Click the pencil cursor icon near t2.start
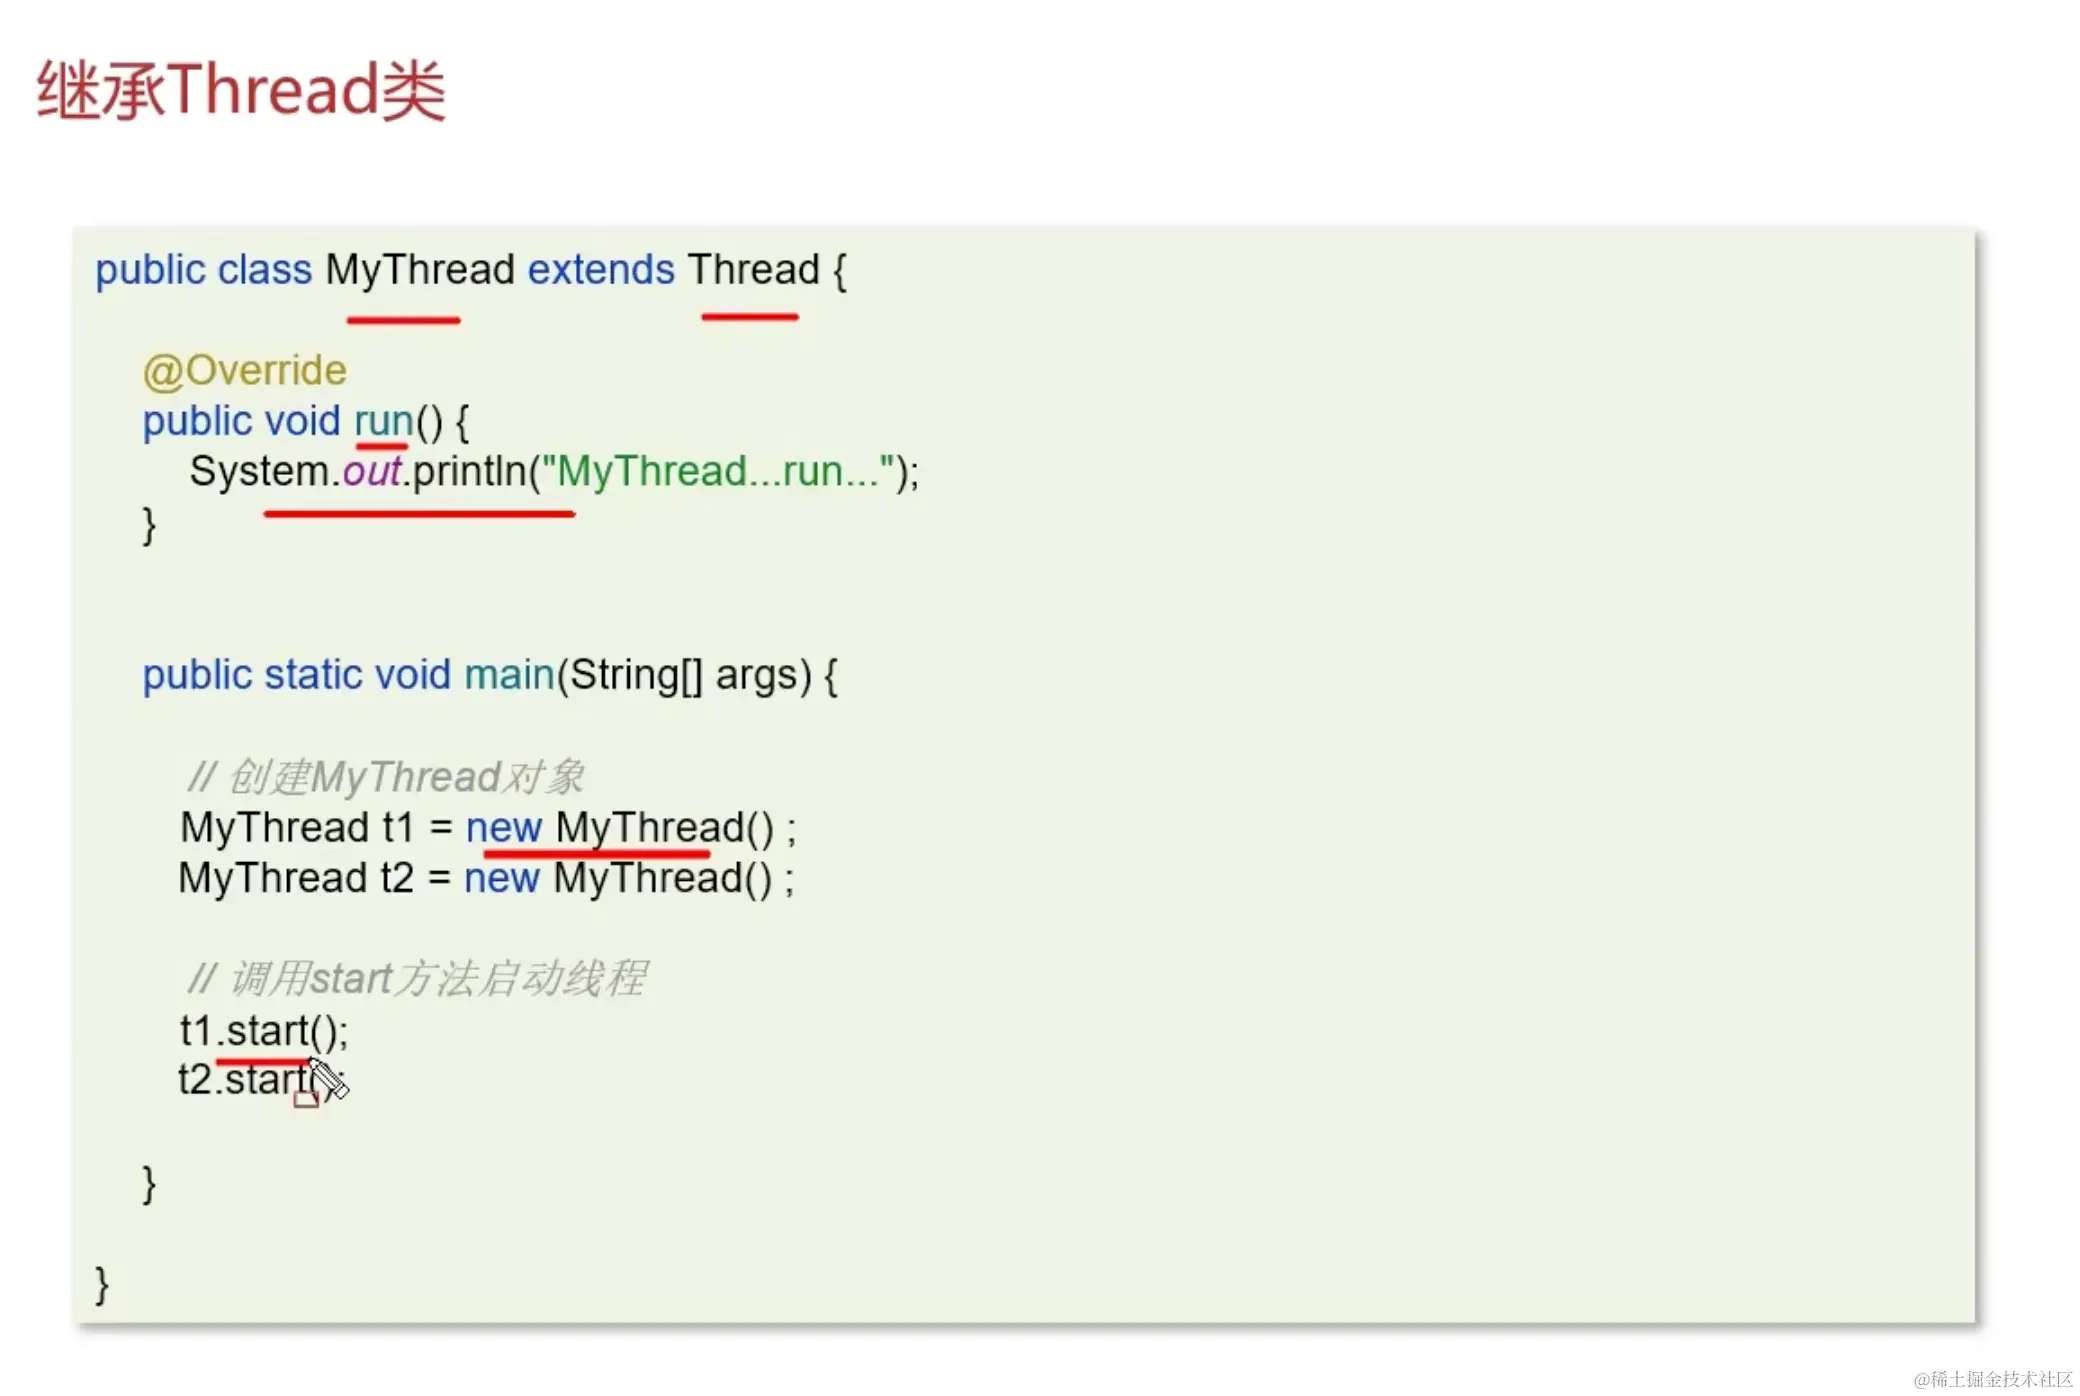 tap(328, 1078)
